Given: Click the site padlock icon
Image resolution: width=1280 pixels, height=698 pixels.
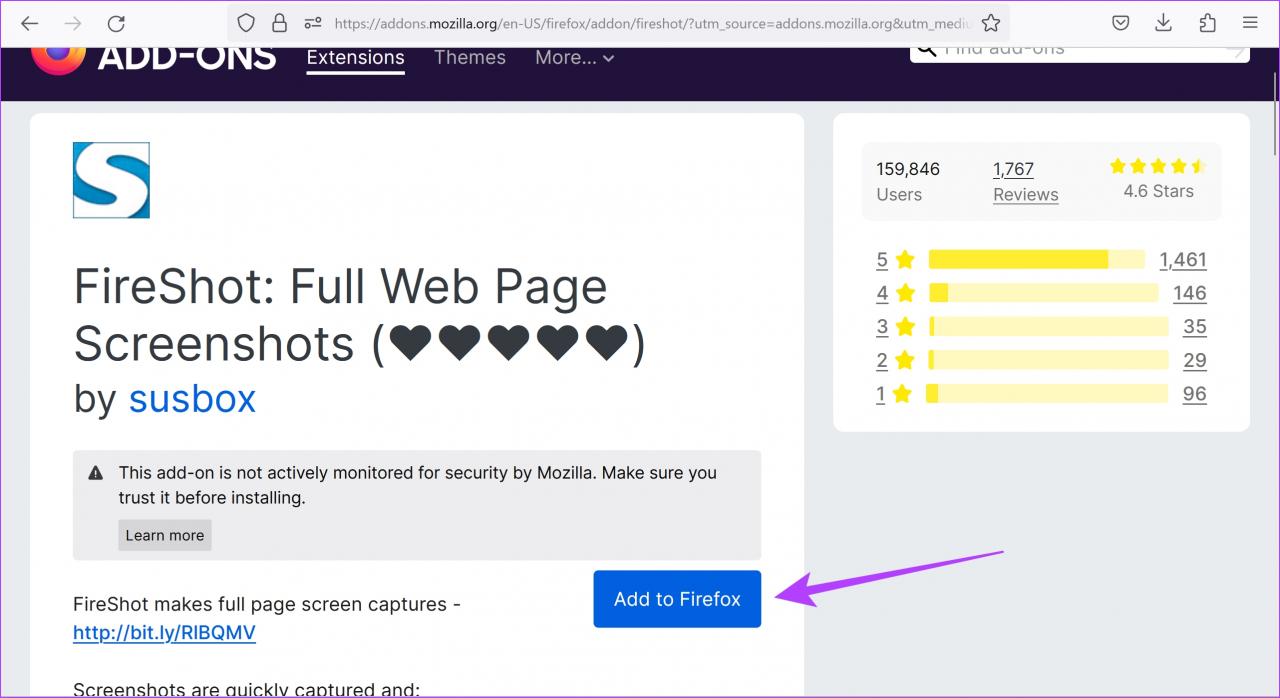Looking at the screenshot, I should [x=279, y=23].
